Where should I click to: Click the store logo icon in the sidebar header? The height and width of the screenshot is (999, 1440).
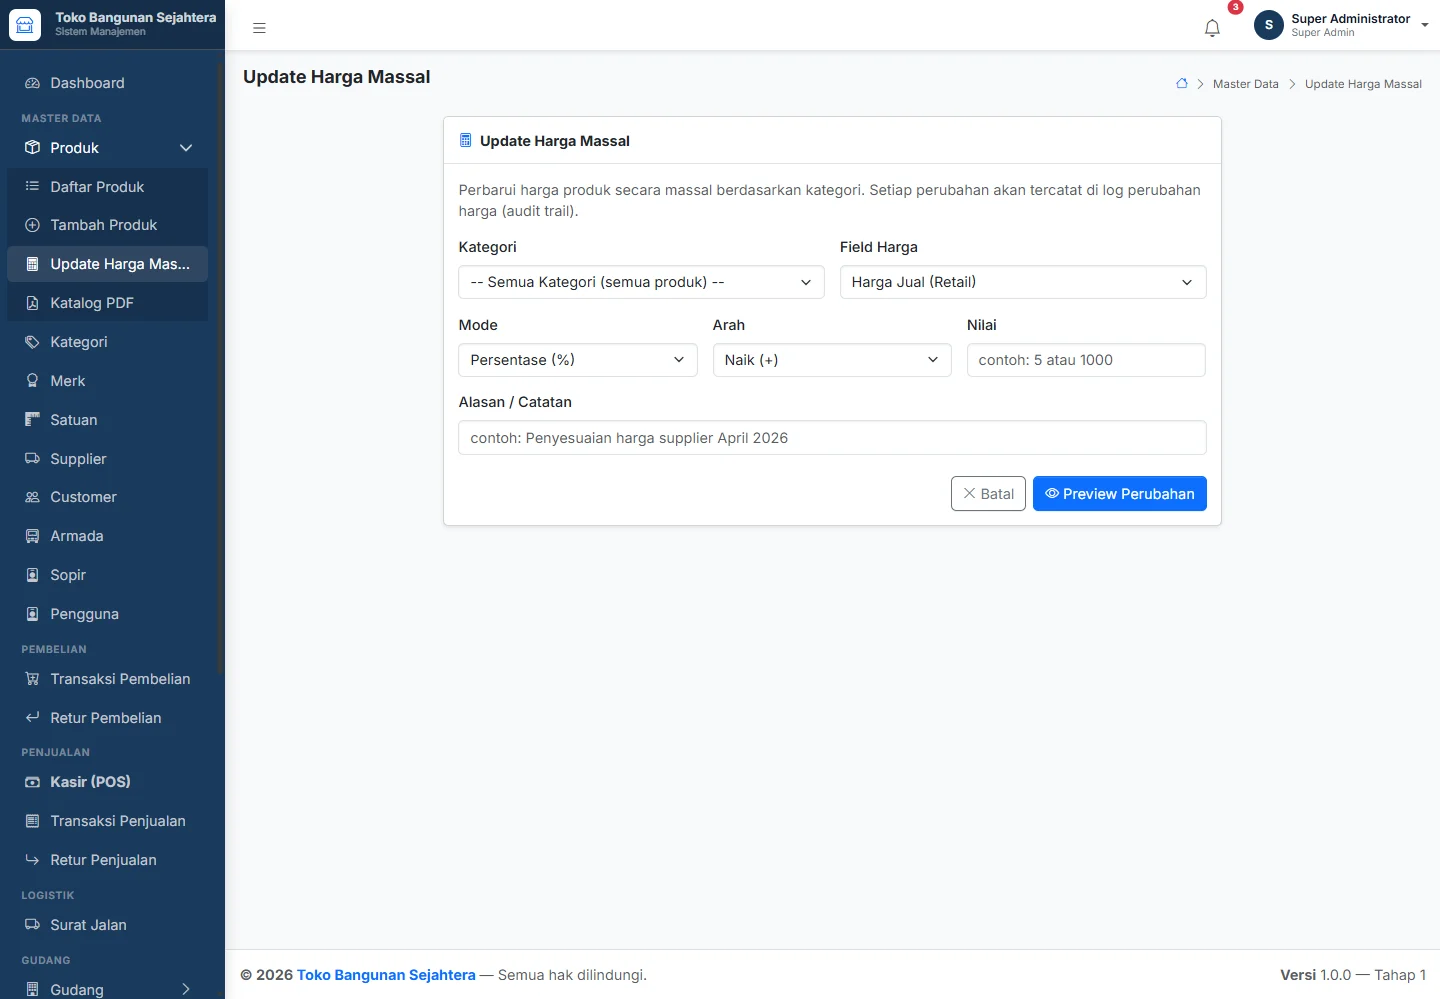(x=25, y=25)
